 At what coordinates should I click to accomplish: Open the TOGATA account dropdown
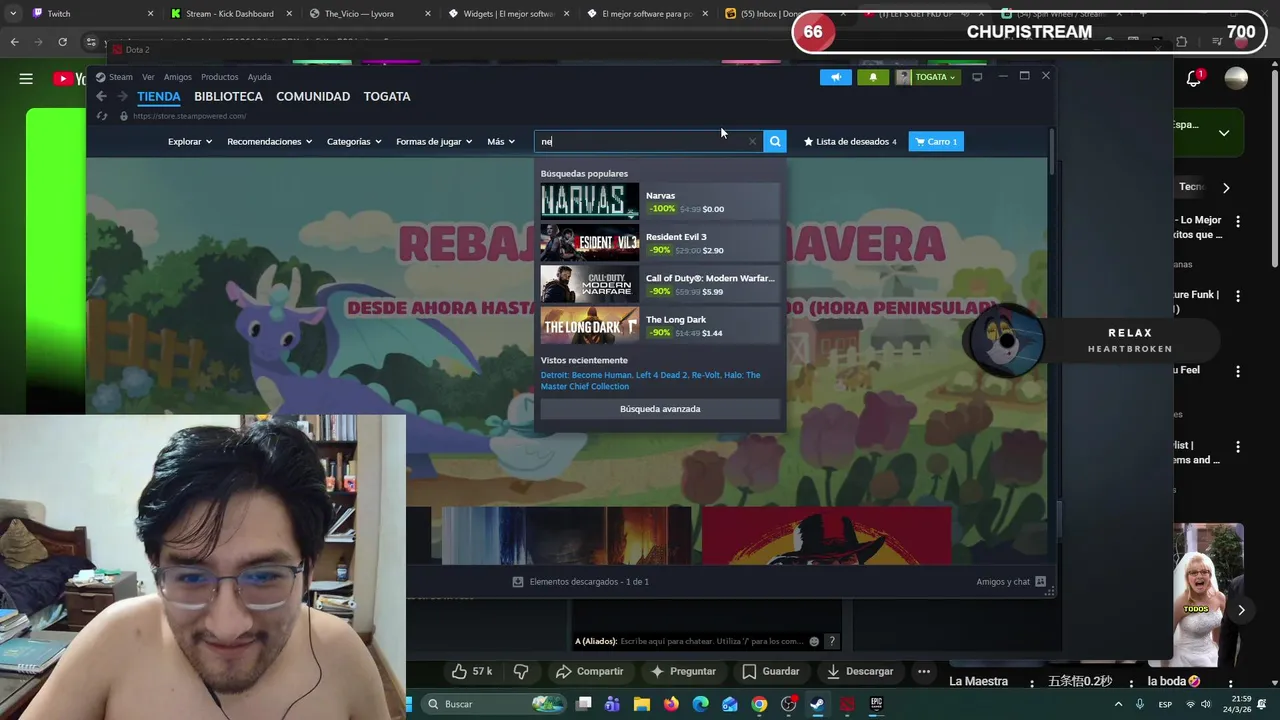coord(927,77)
